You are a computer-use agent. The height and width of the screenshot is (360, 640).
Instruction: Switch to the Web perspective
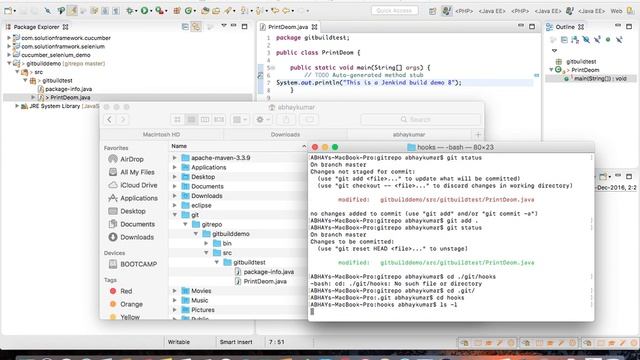[616, 11]
